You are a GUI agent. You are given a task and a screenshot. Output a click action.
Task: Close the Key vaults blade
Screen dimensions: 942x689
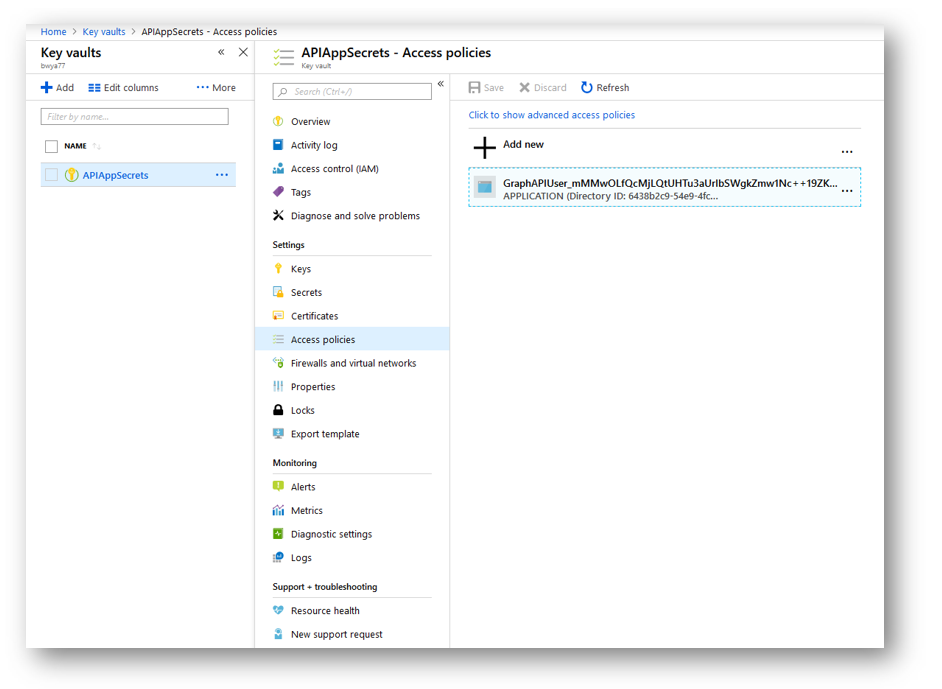pos(243,52)
